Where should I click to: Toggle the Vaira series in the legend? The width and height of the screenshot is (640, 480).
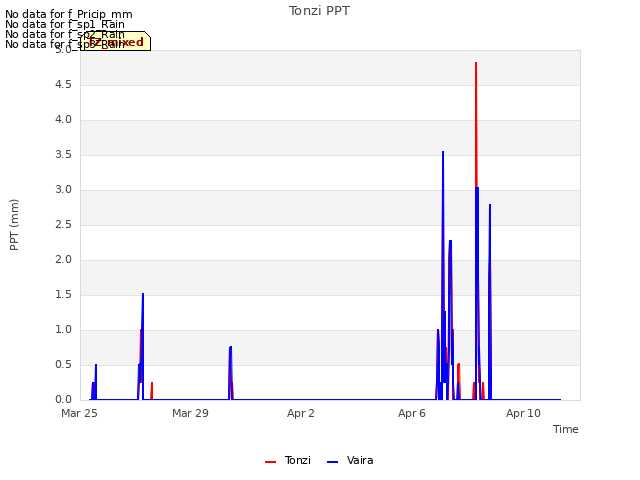[350, 460]
